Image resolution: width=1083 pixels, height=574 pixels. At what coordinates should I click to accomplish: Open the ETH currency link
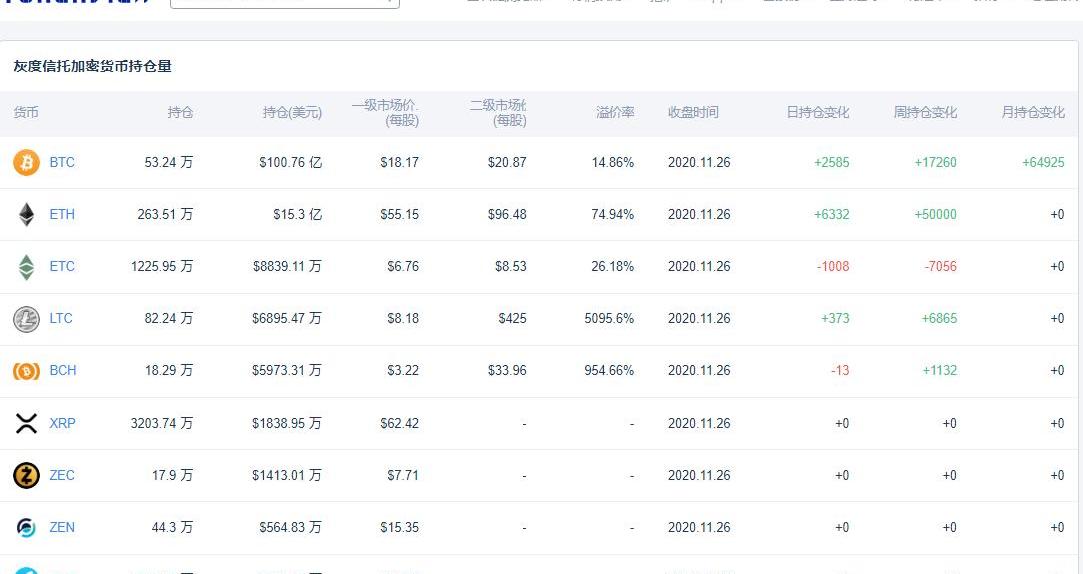point(62,214)
